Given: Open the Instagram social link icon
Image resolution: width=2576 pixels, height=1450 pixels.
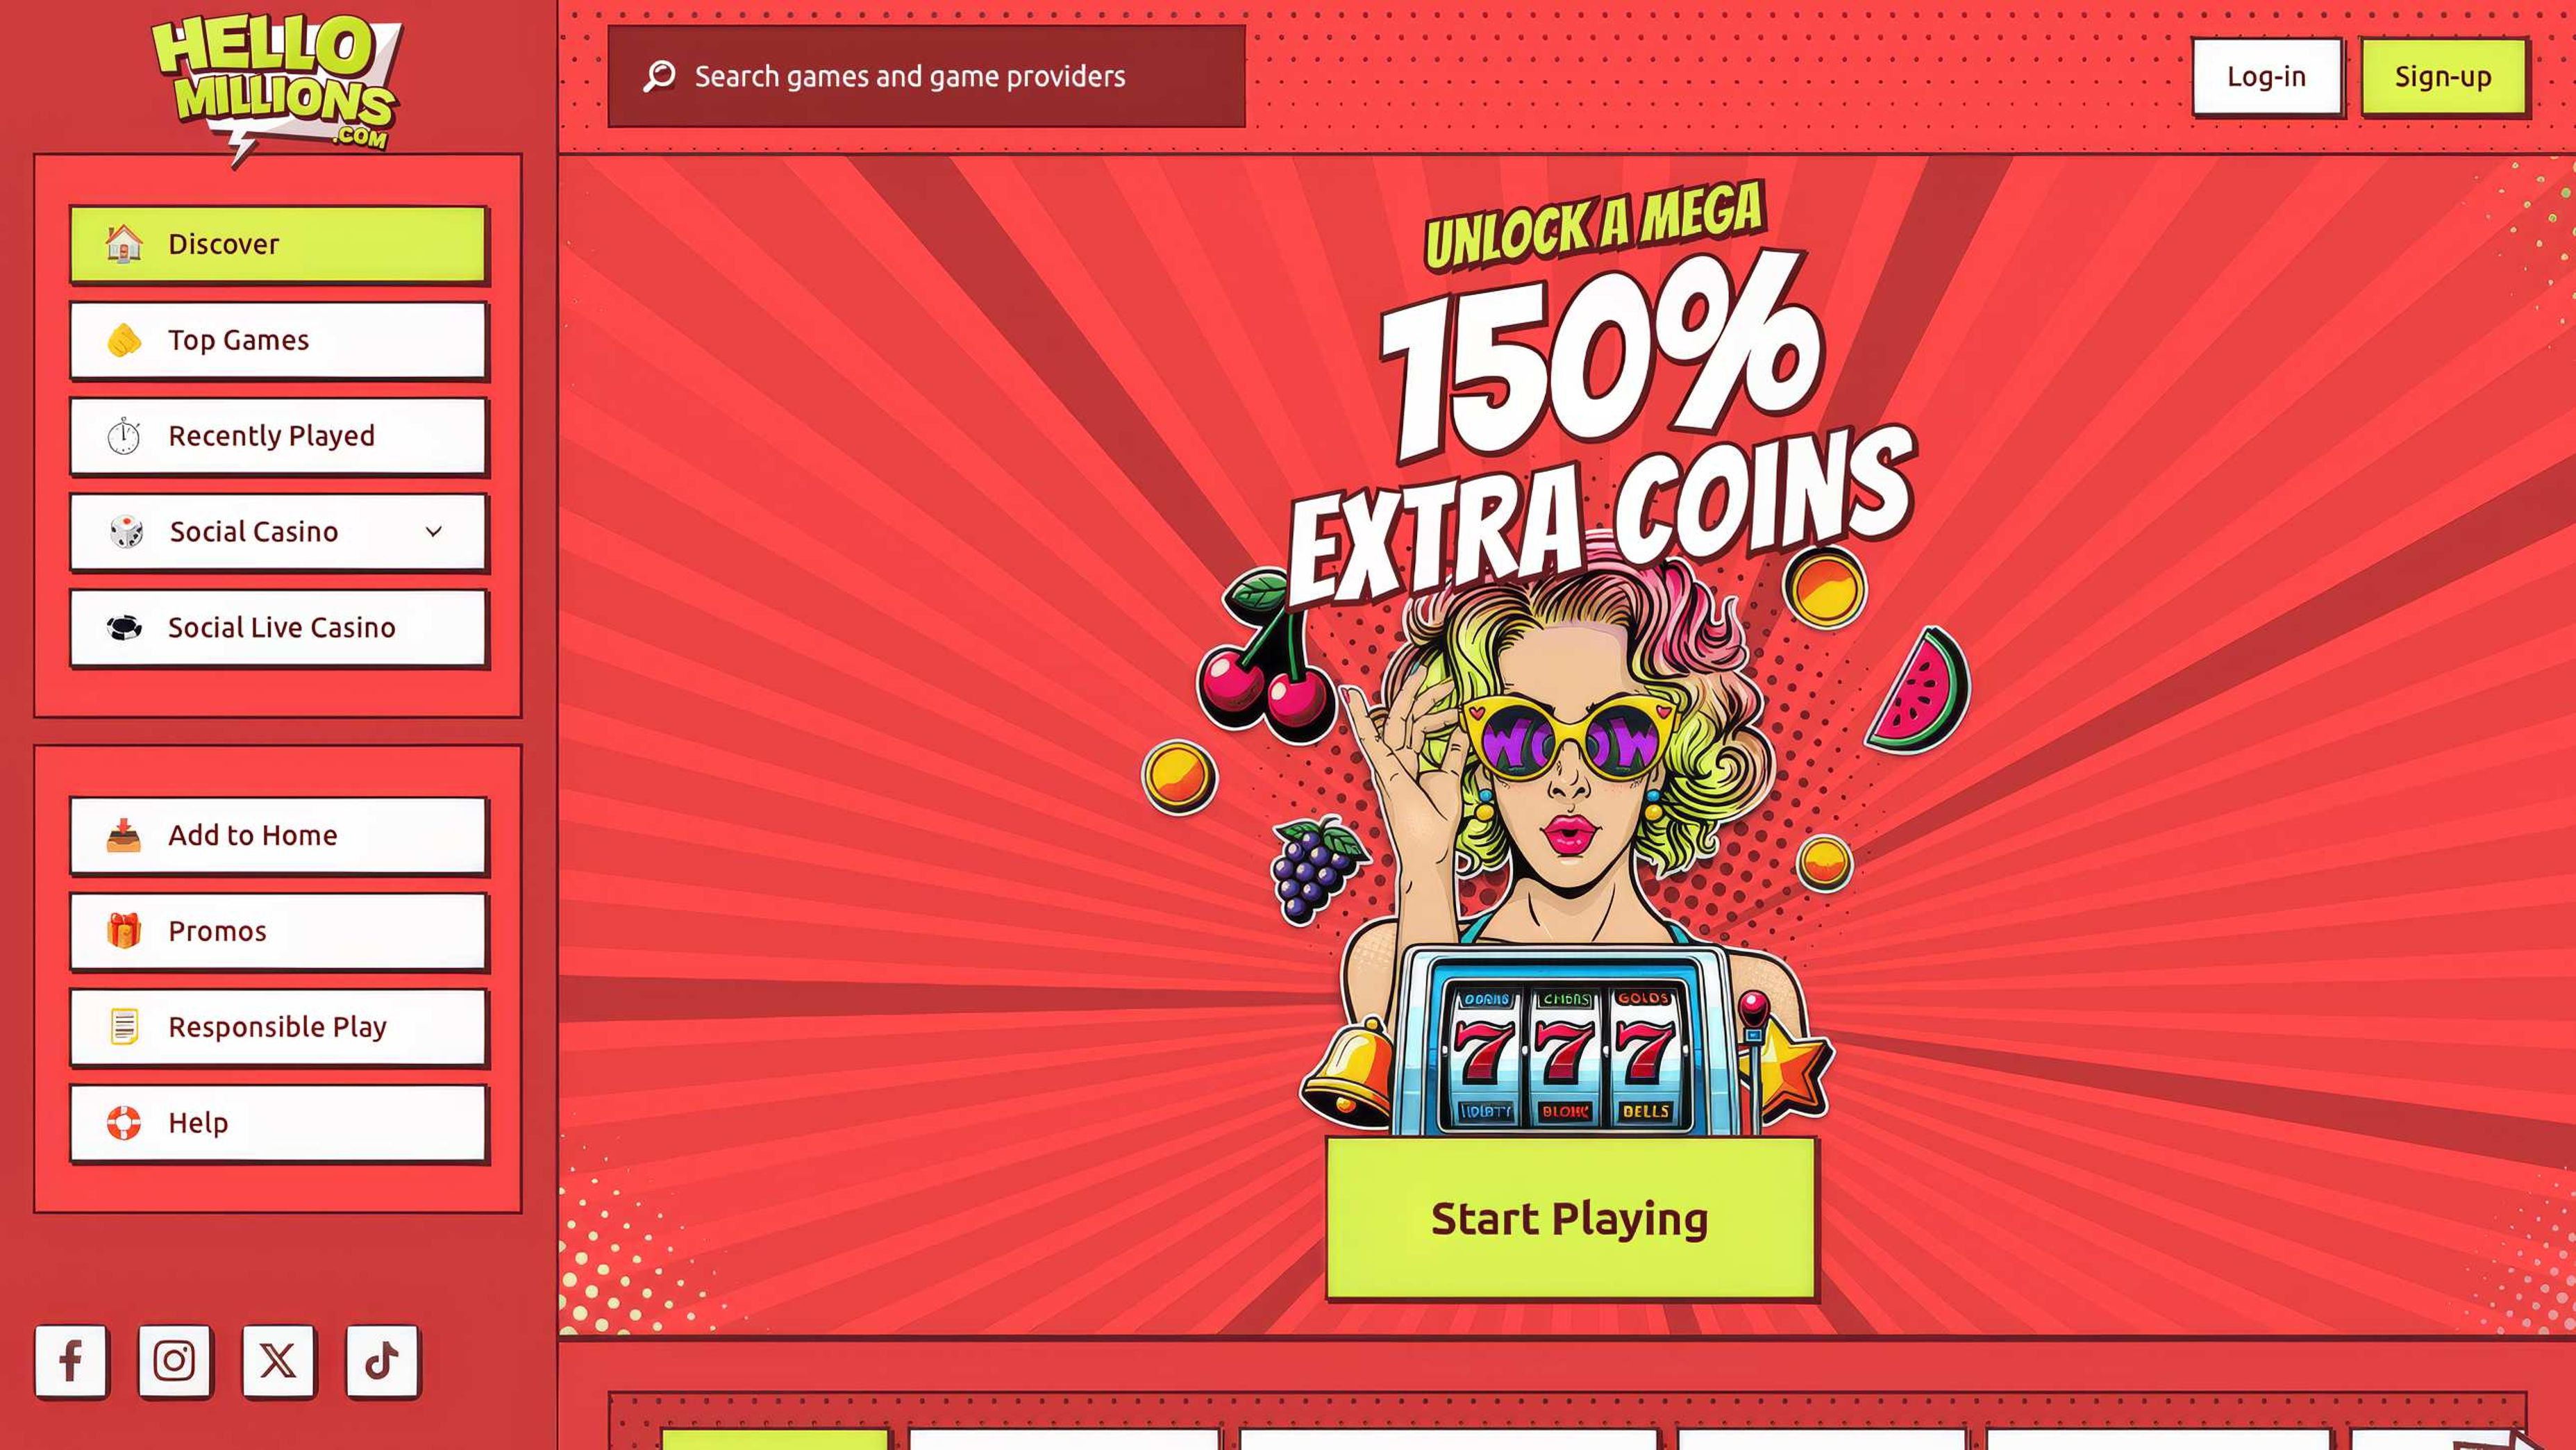Looking at the screenshot, I should tap(174, 1360).
